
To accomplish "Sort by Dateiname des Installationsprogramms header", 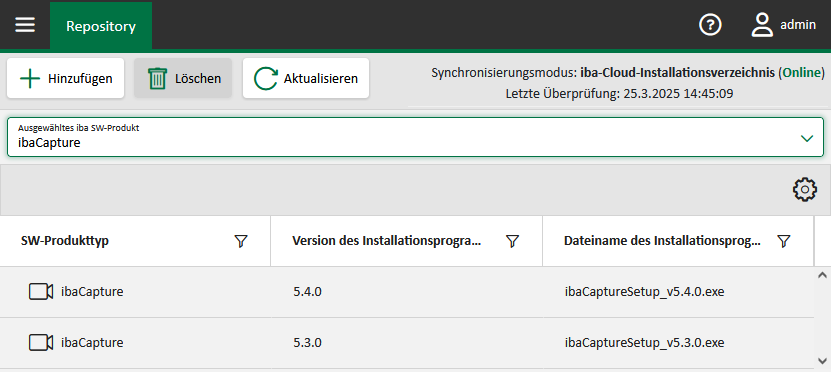I will click(662, 241).
